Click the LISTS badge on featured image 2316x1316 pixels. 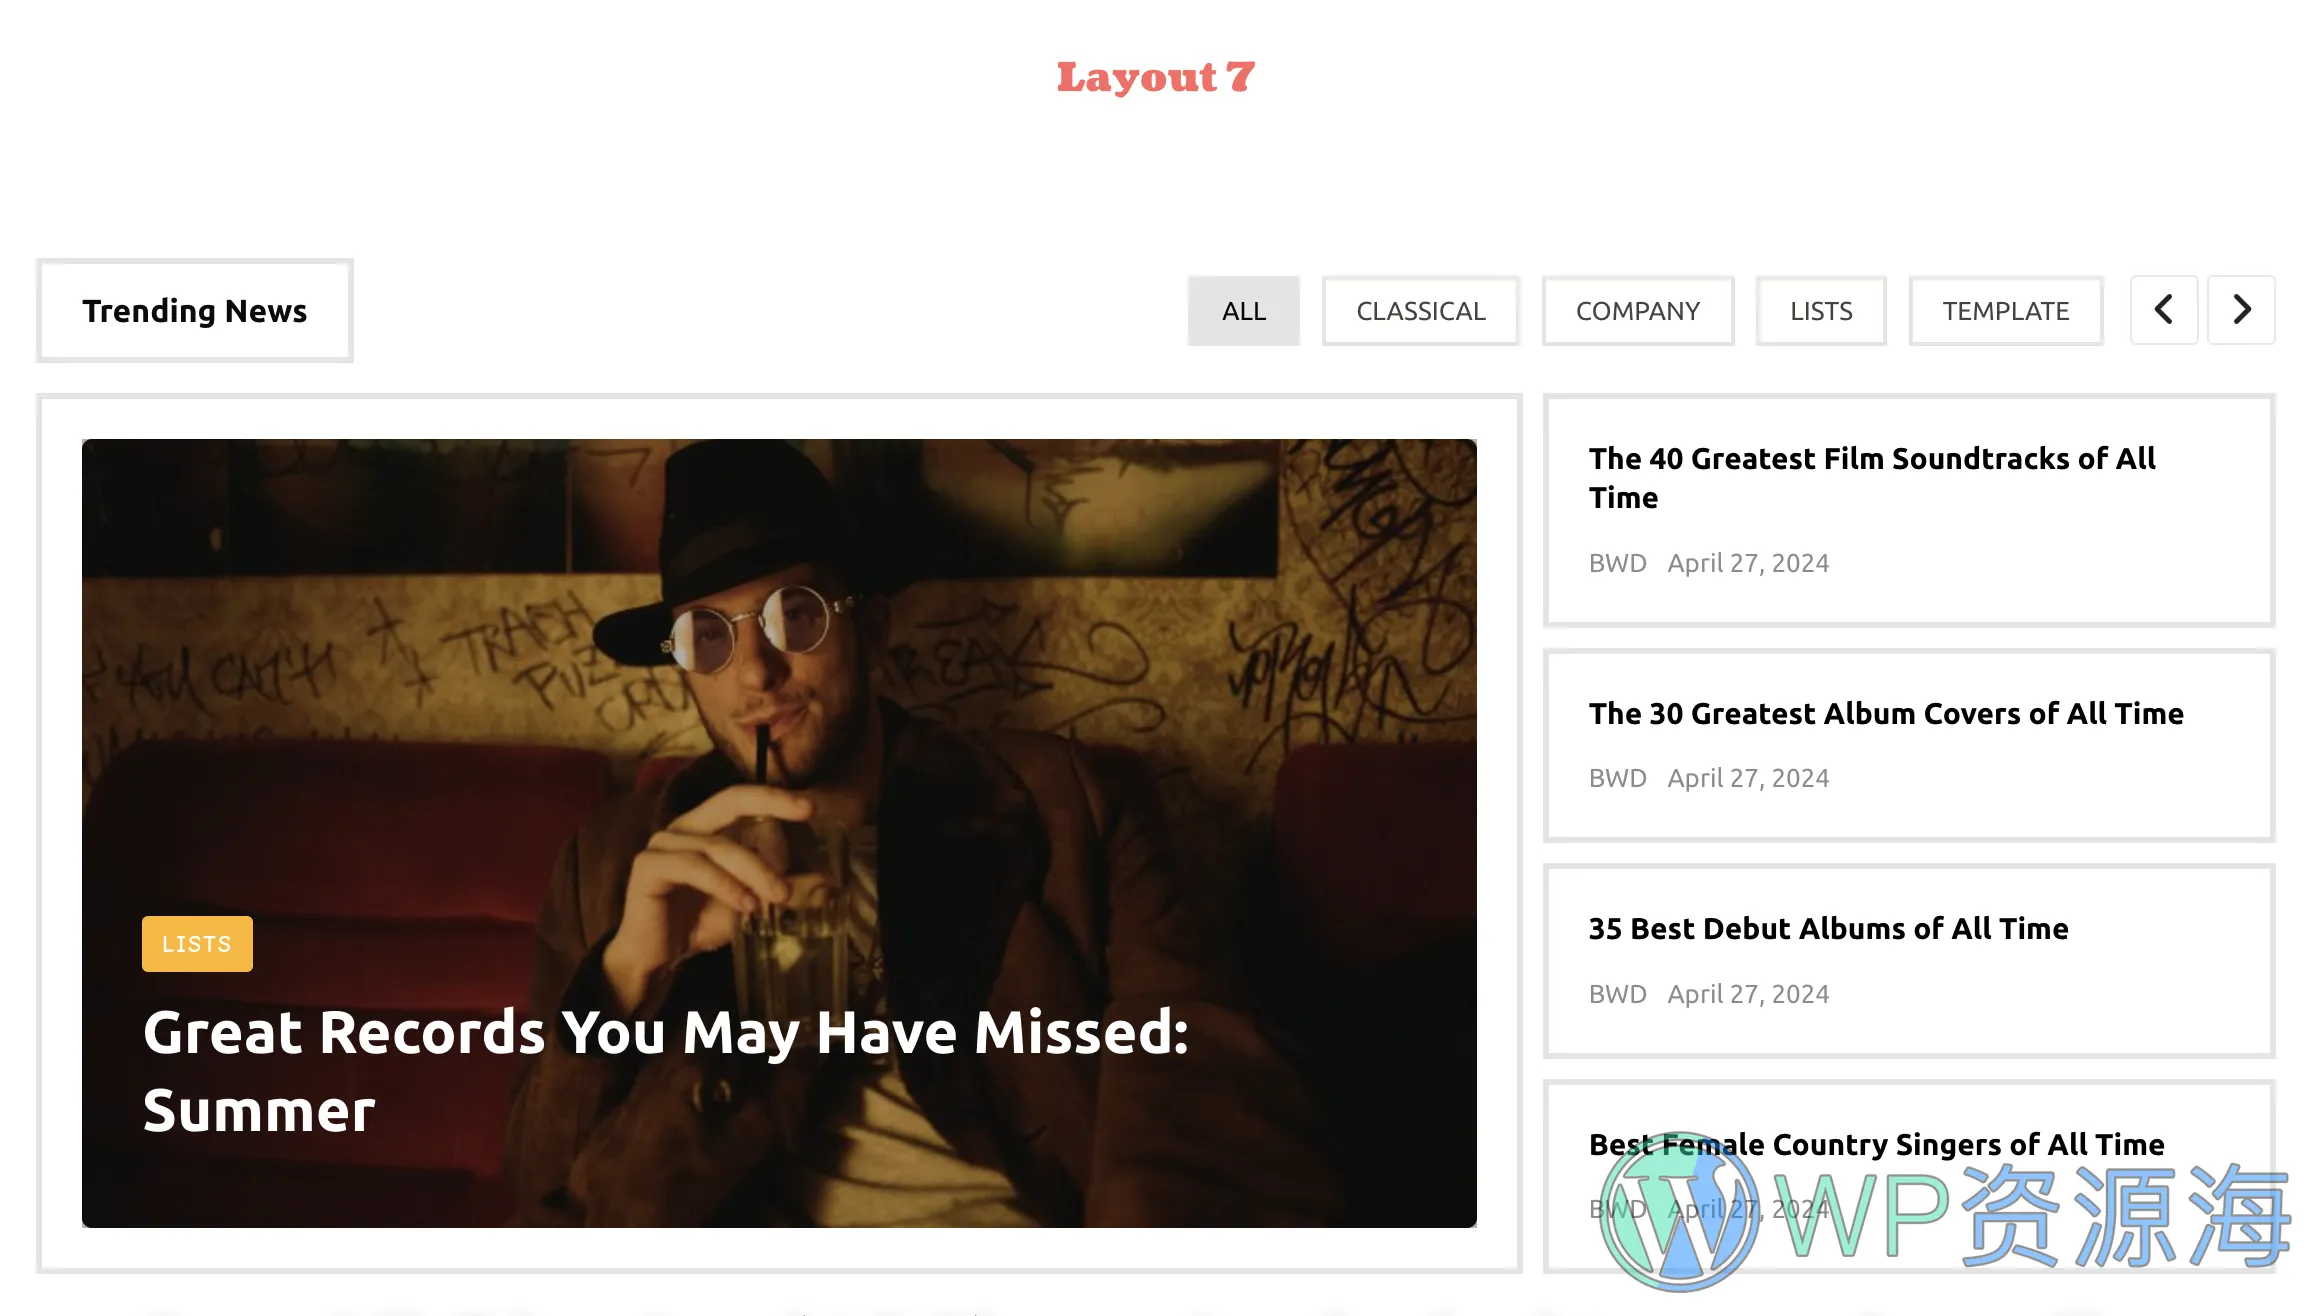tap(196, 942)
